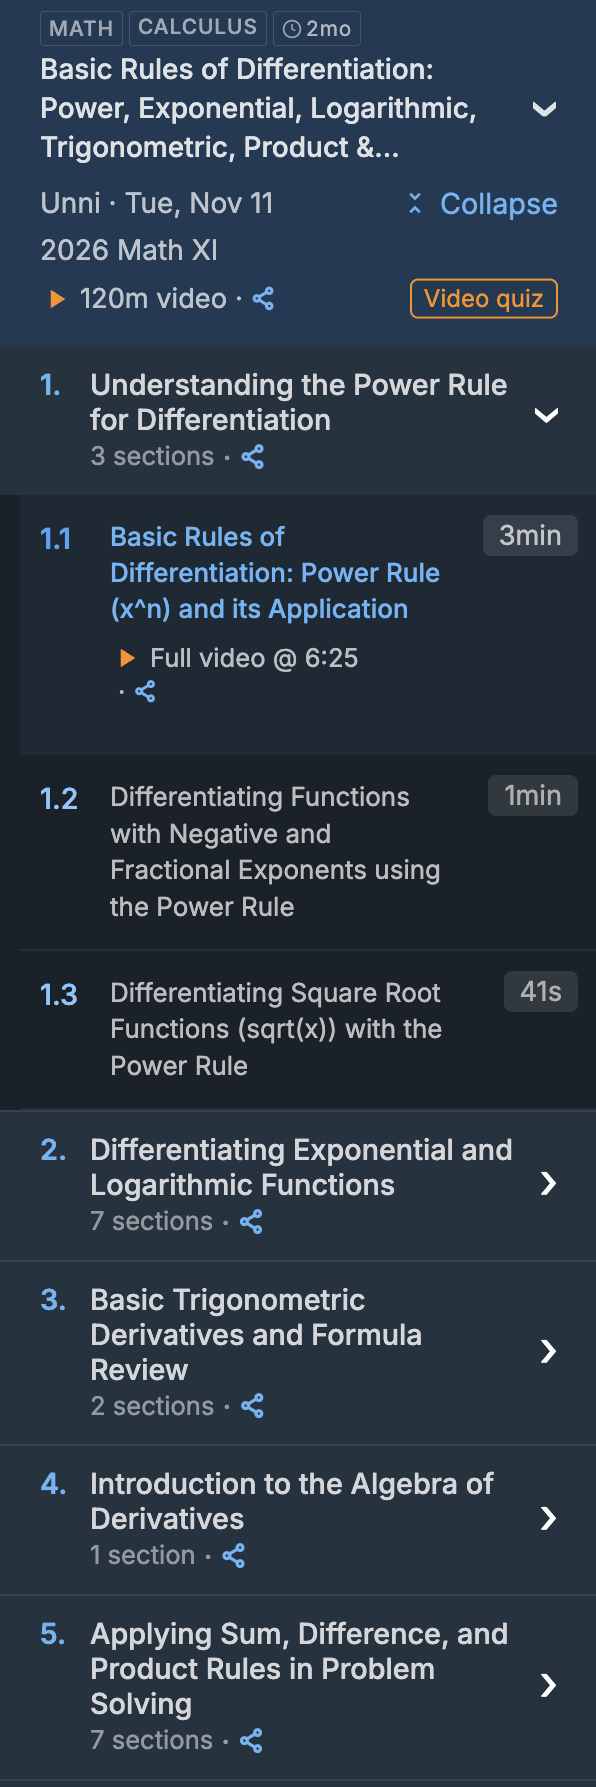Click the play triangle next to Full video

128,657
